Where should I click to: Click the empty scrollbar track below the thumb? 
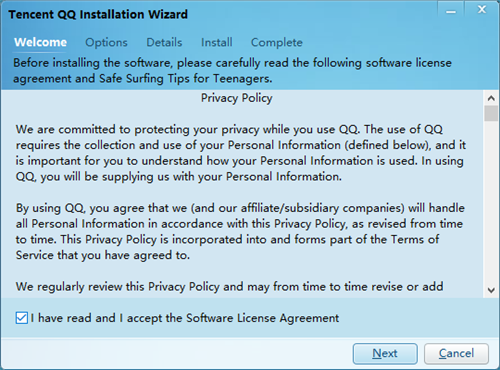pos(491,202)
